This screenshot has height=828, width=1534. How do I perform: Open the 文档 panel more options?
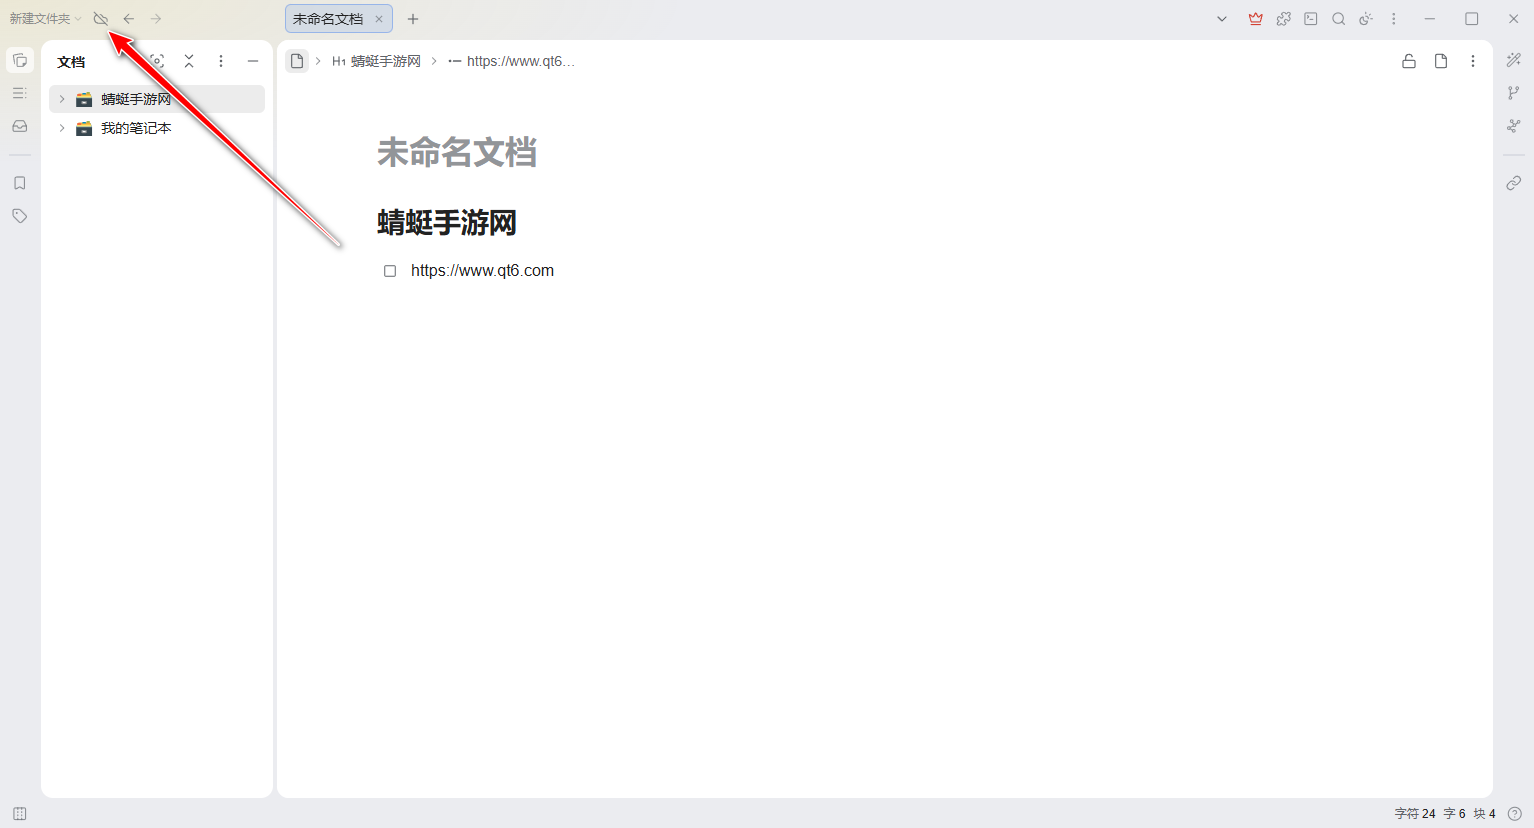click(x=221, y=61)
